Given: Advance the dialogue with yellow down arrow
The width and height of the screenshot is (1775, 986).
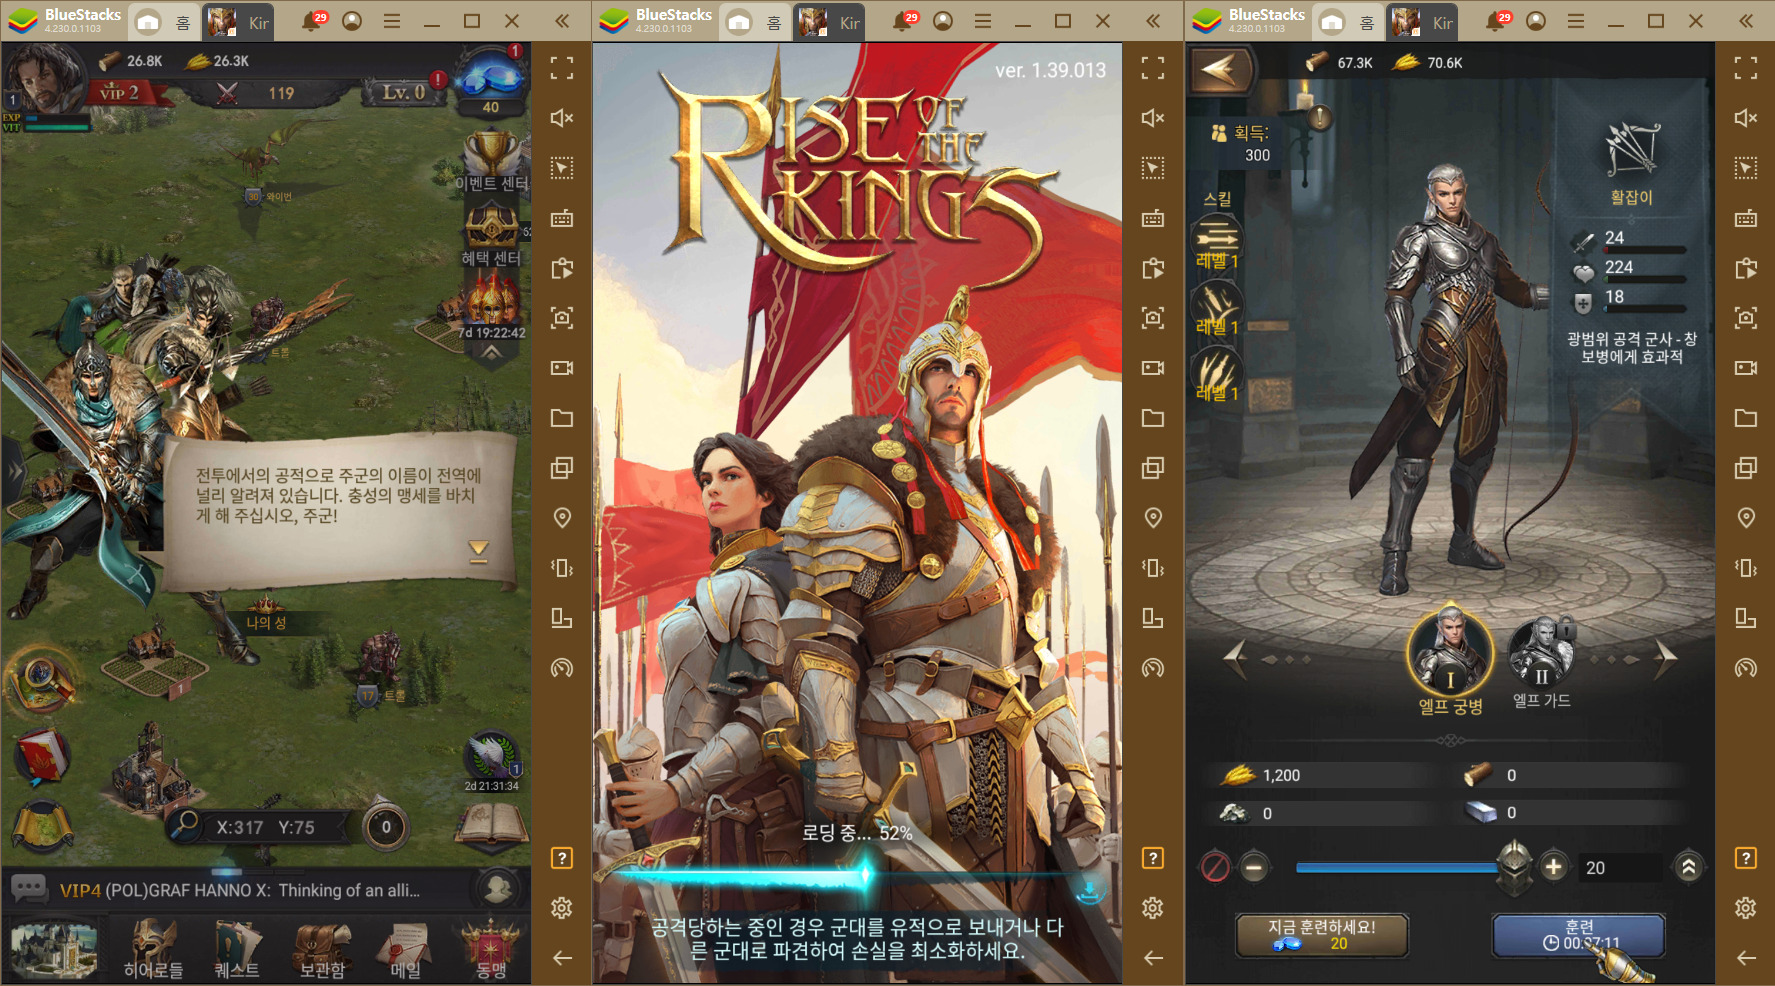Looking at the screenshot, I should coord(479,551).
